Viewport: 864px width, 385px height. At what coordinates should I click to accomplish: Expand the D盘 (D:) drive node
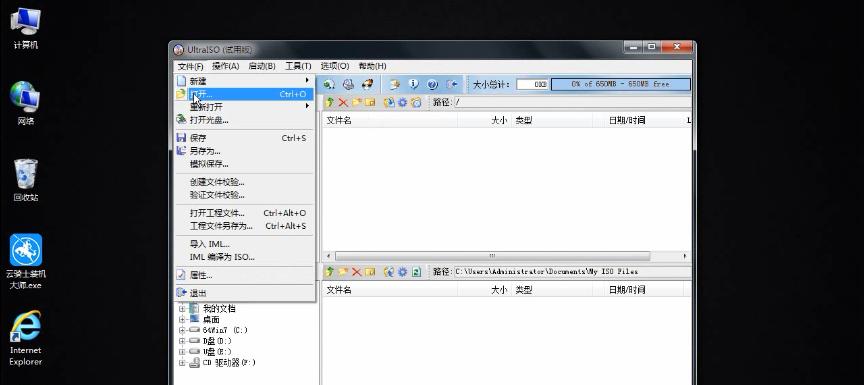(182, 341)
